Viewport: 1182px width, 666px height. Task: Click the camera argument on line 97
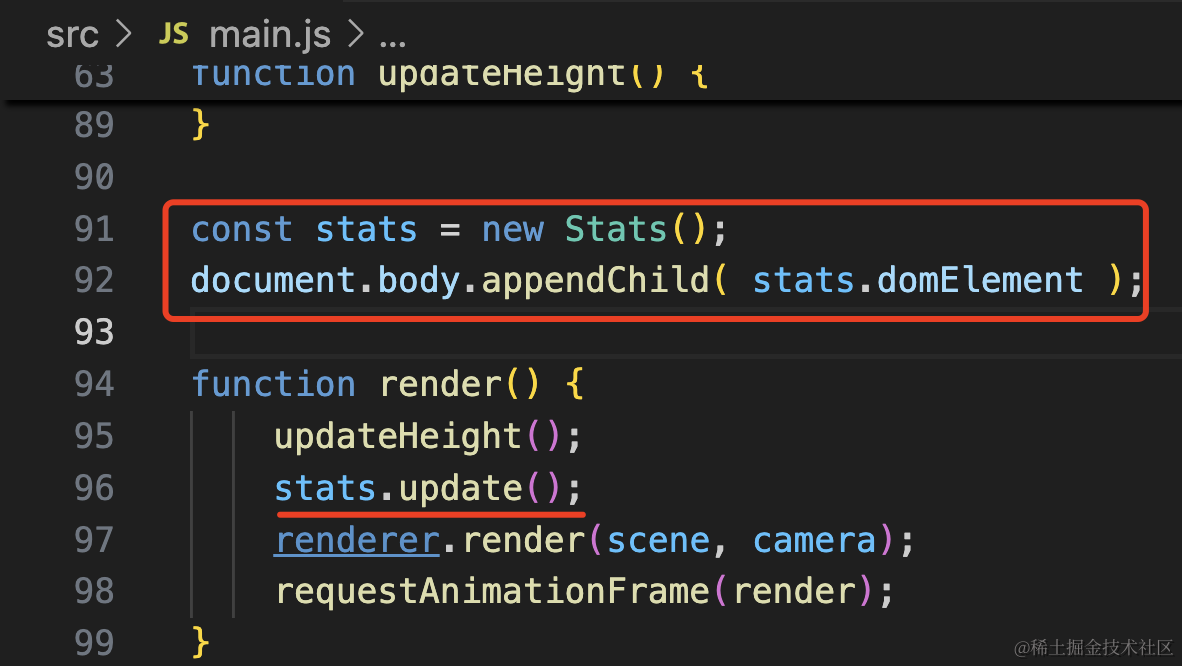coord(814,540)
